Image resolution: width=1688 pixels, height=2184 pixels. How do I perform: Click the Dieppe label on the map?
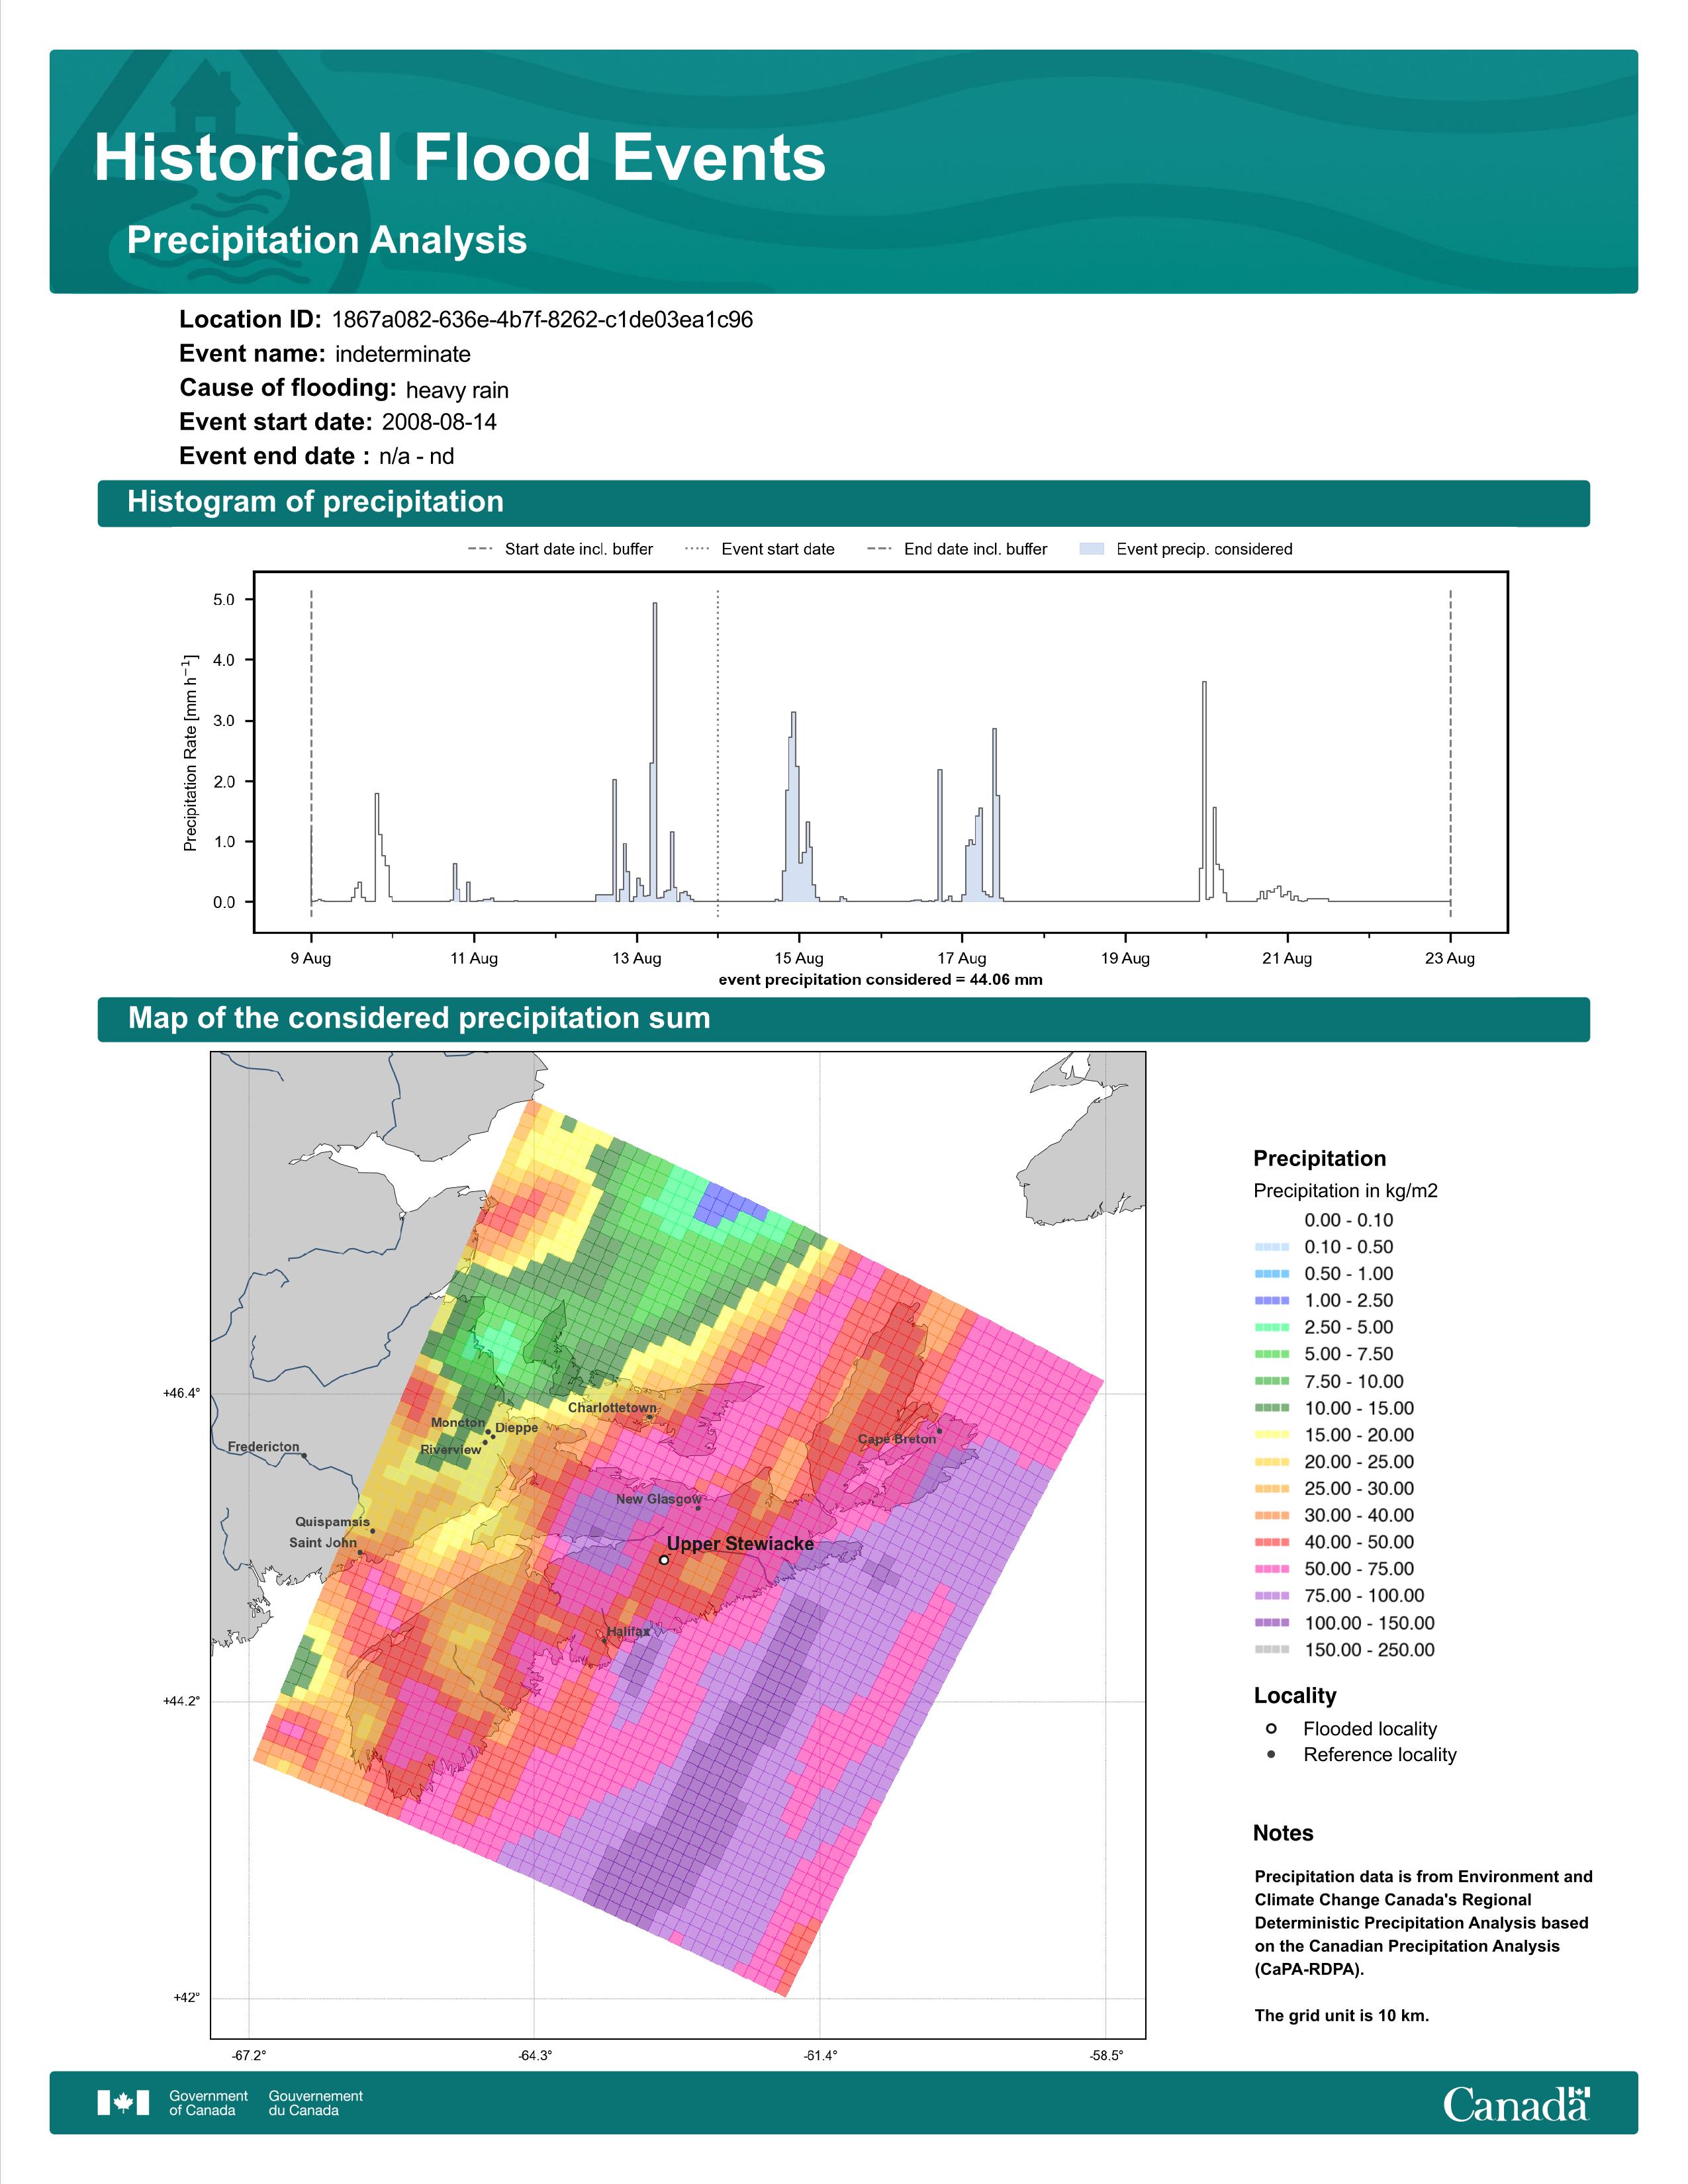point(517,1428)
